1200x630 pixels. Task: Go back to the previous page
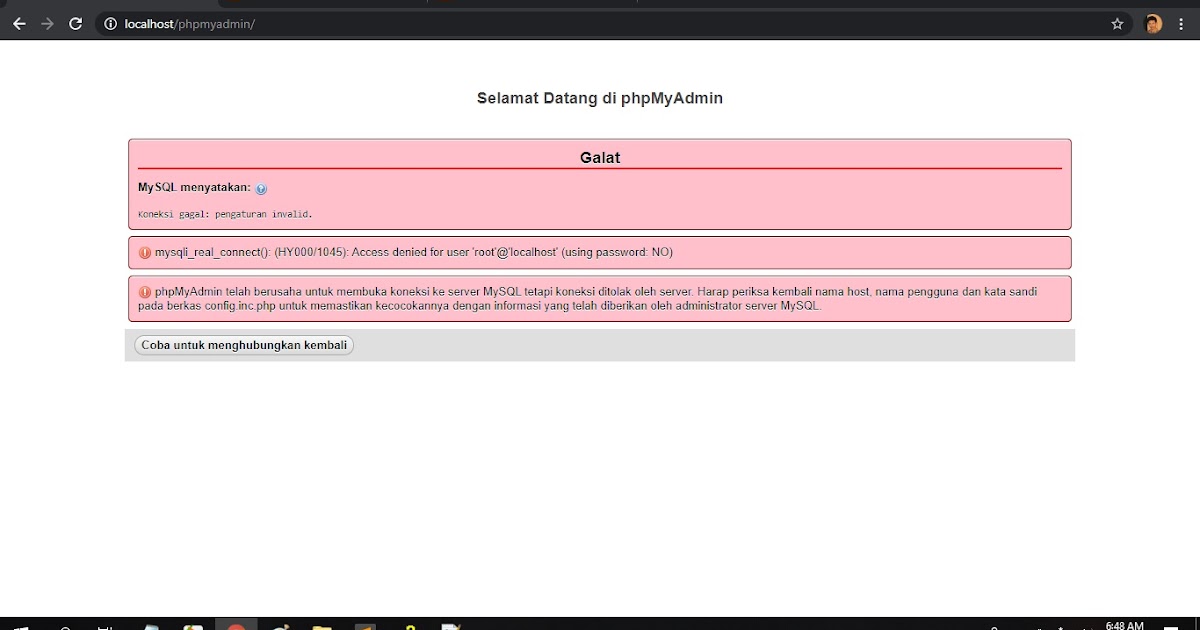click(x=19, y=24)
